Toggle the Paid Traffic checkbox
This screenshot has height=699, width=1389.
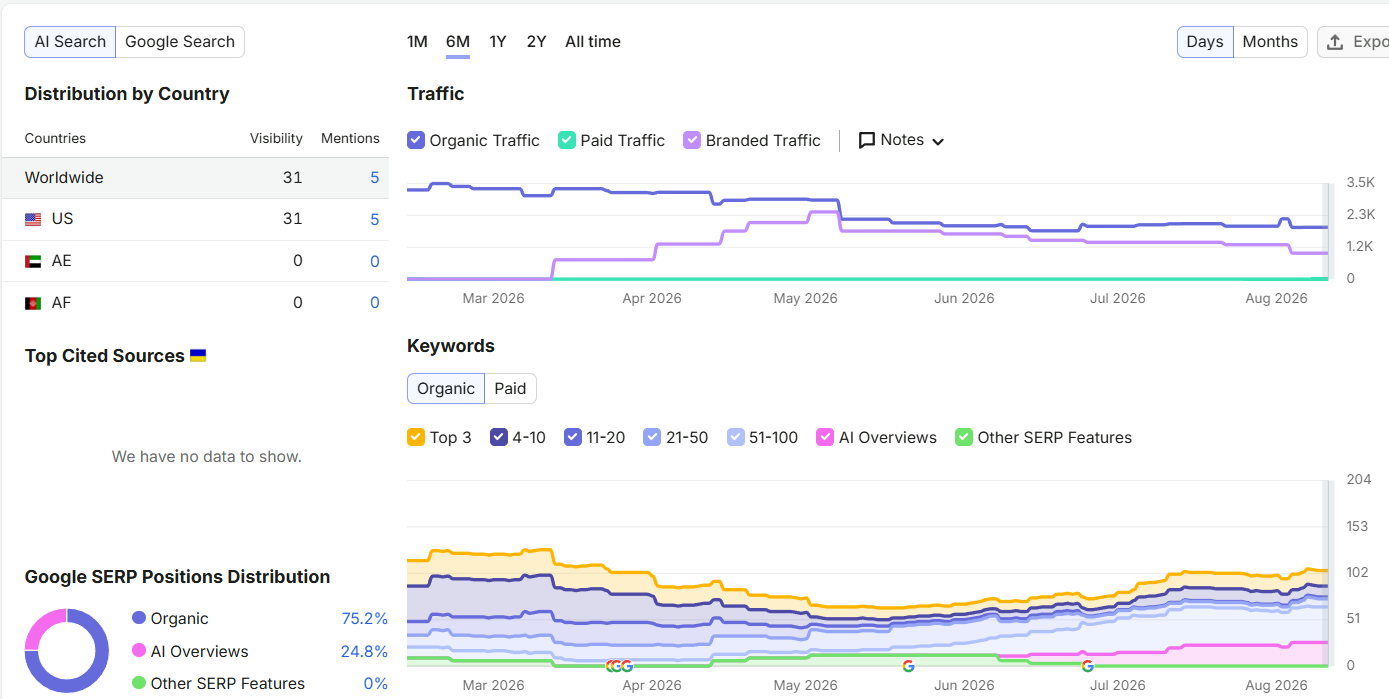[567, 140]
